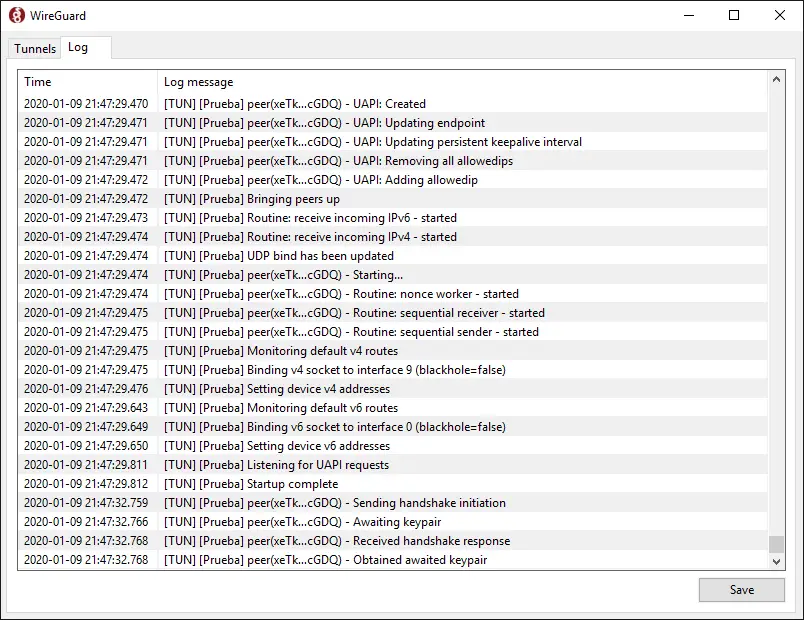Select 'Monitoring default v4 routes' row
804x620 pixels.
click(x=393, y=350)
